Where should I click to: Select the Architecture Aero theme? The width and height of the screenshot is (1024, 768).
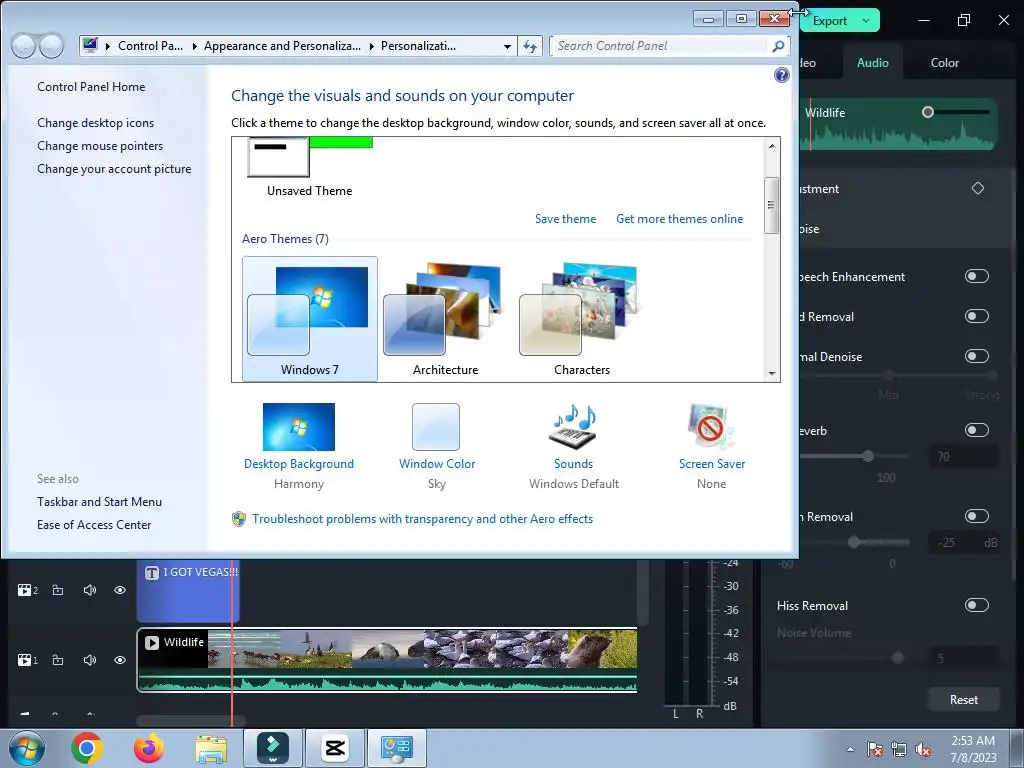point(445,319)
